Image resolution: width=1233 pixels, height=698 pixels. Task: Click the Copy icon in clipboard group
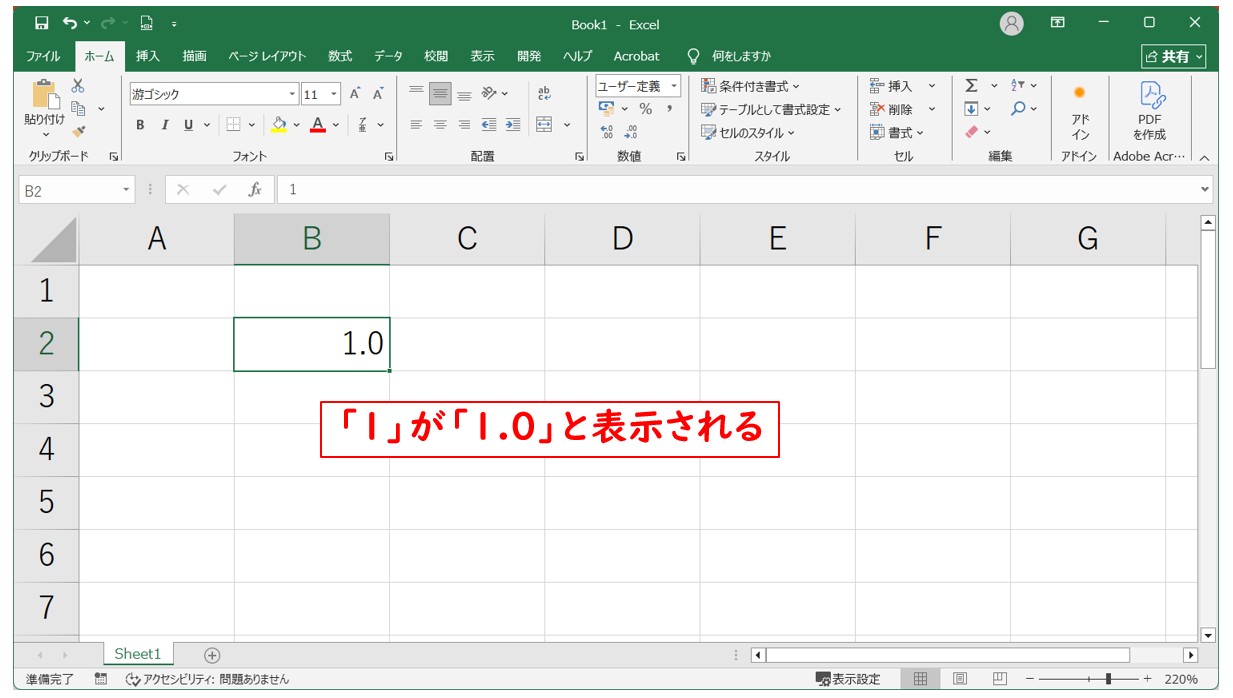pyautogui.click(x=79, y=108)
